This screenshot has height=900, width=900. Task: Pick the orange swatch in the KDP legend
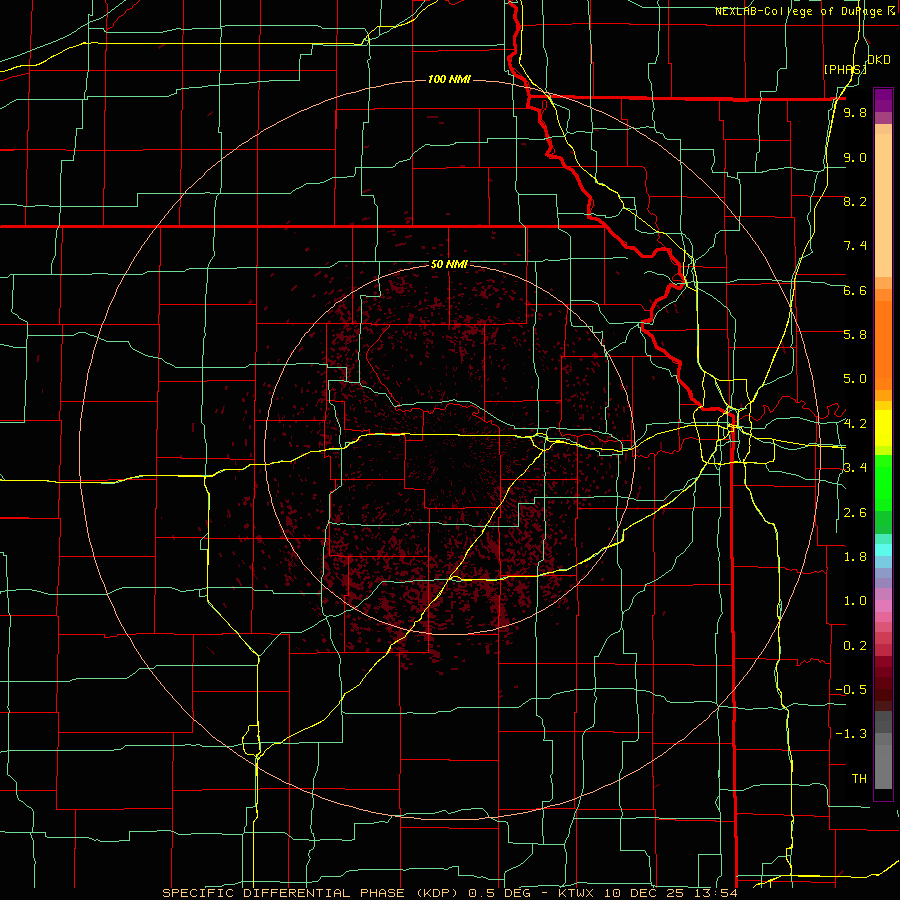[x=883, y=344]
